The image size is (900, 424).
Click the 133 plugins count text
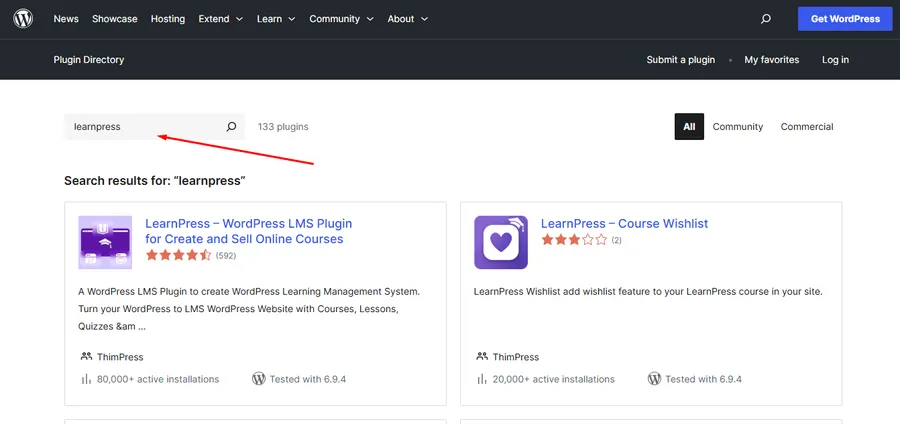point(283,127)
